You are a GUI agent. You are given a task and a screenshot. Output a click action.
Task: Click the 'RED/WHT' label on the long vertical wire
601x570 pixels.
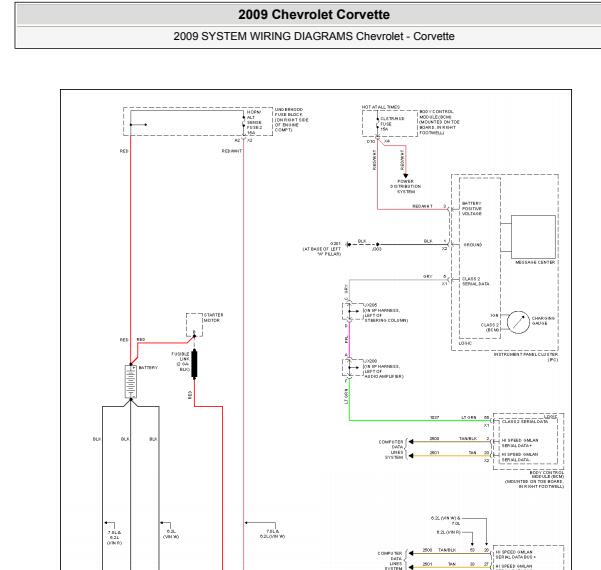click(232, 151)
